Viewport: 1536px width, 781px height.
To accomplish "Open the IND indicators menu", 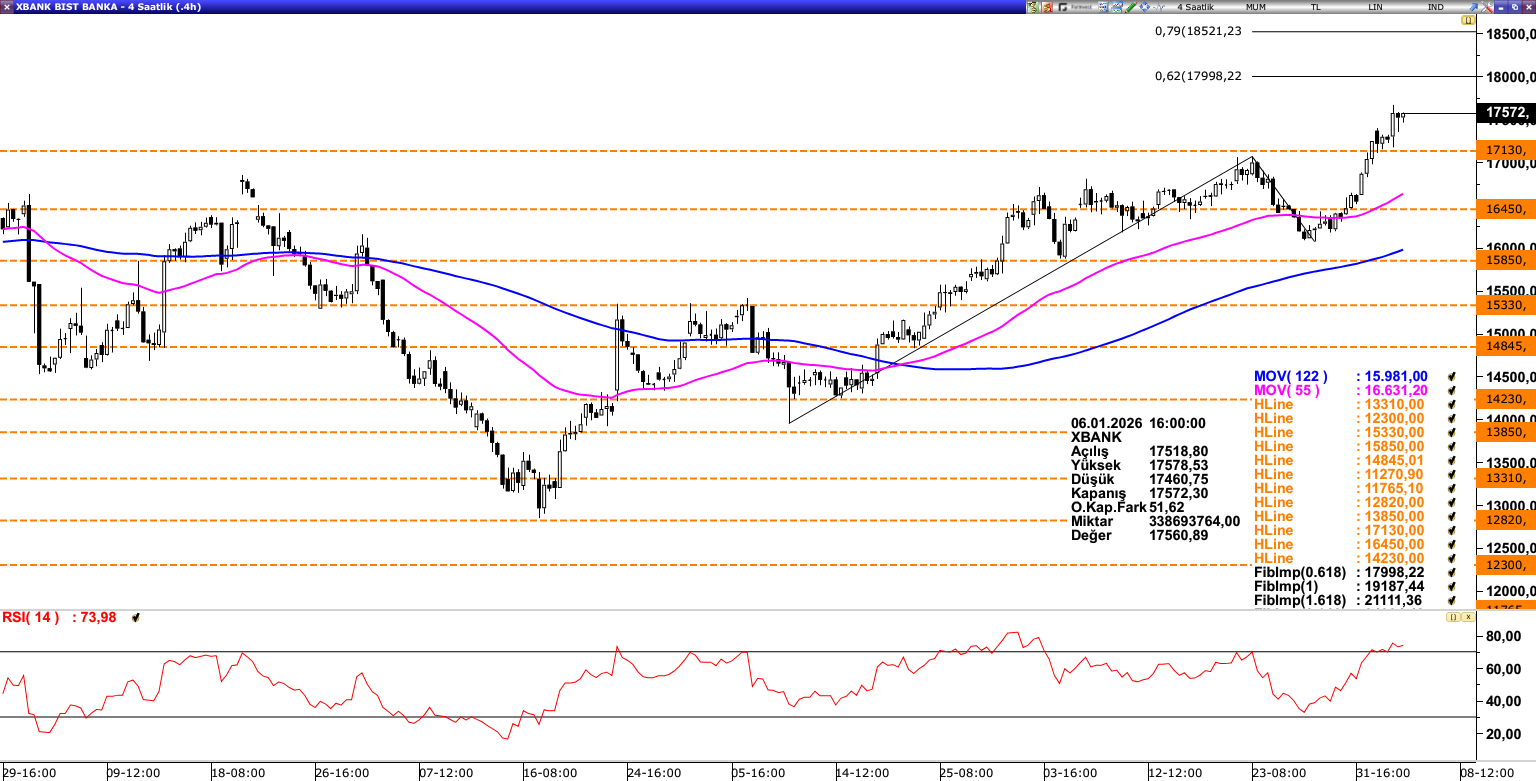I will tap(1435, 7).
